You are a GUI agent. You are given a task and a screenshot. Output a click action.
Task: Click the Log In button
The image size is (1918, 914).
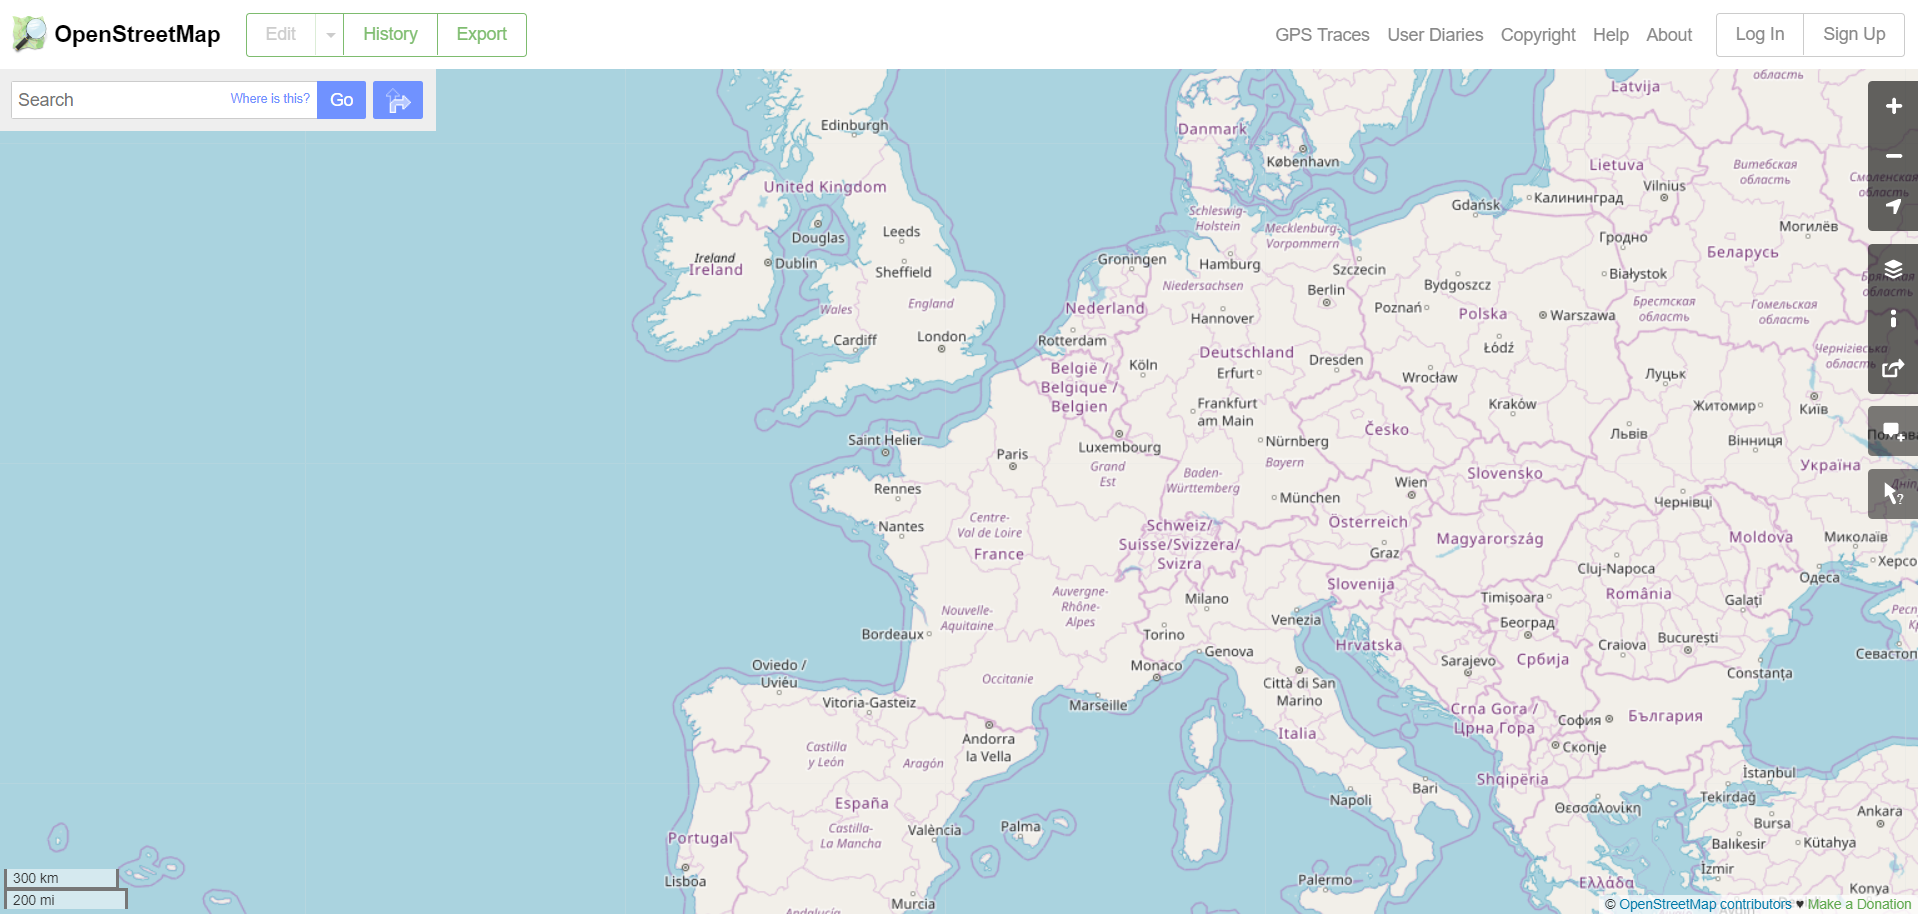tap(1760, 35)
